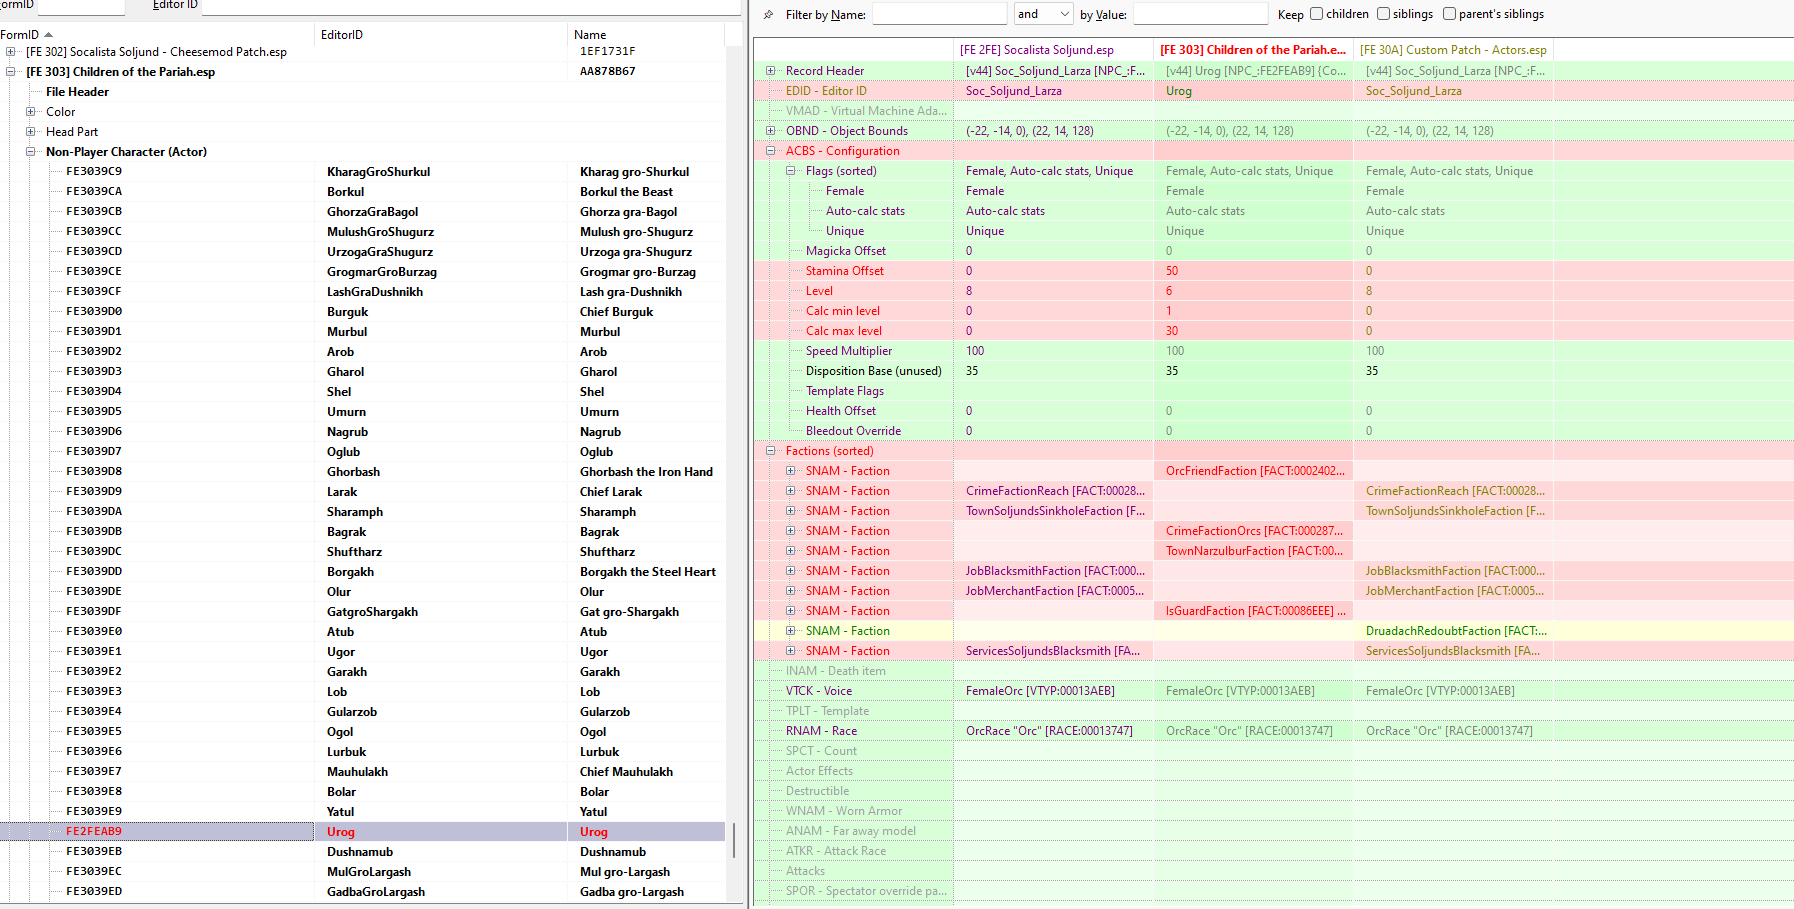The height and width of the screenshot is (909, 1794).
Task: Select Calc max level value 30
Action: (1172, 331)
